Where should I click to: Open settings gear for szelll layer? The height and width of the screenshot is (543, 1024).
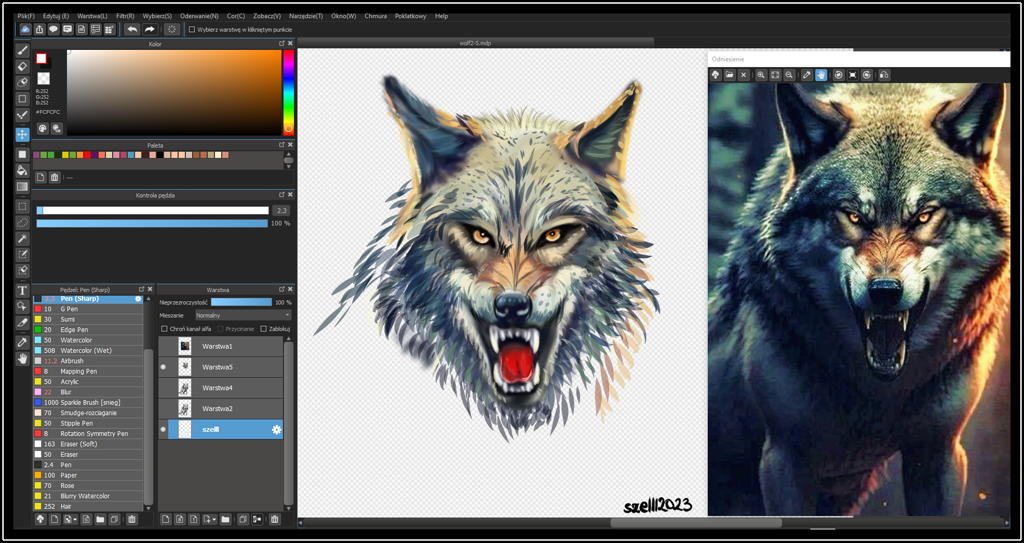click(277, 429)
